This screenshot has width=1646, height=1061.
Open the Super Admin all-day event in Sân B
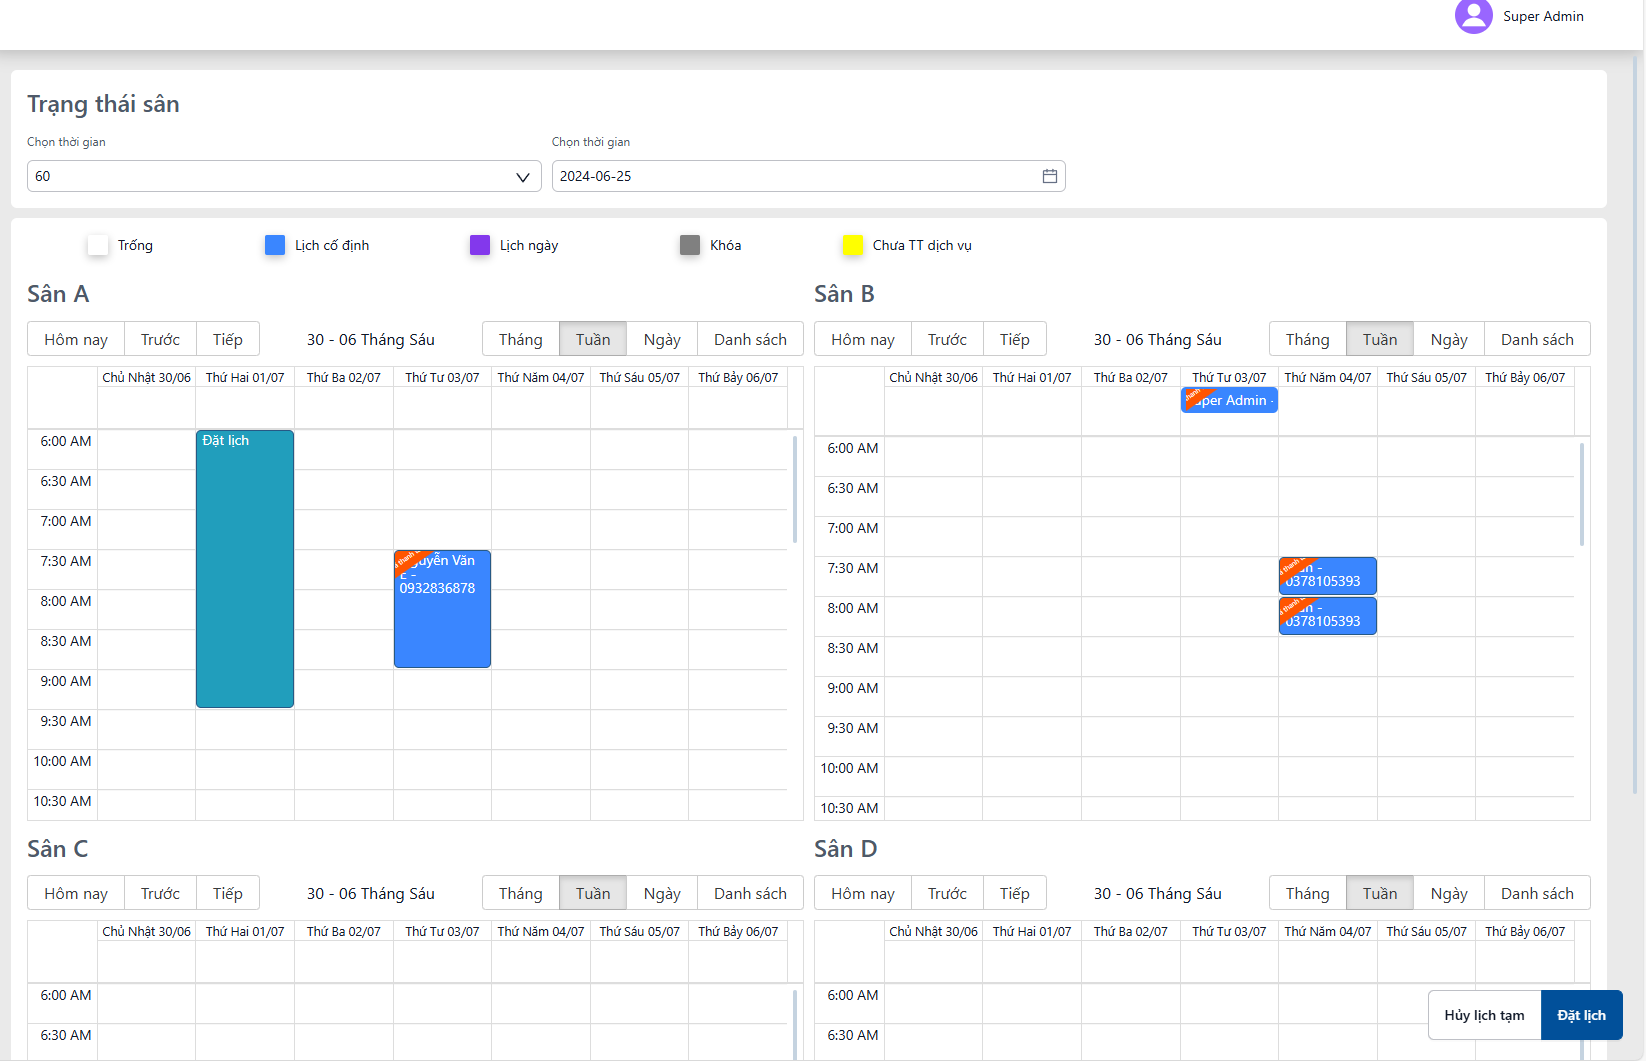[x=1229, y=400]
